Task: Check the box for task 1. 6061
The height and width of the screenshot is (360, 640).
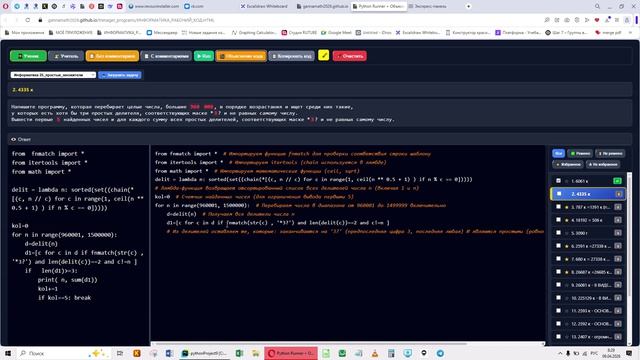Action: pyautogui.click(x=558, y=181)
